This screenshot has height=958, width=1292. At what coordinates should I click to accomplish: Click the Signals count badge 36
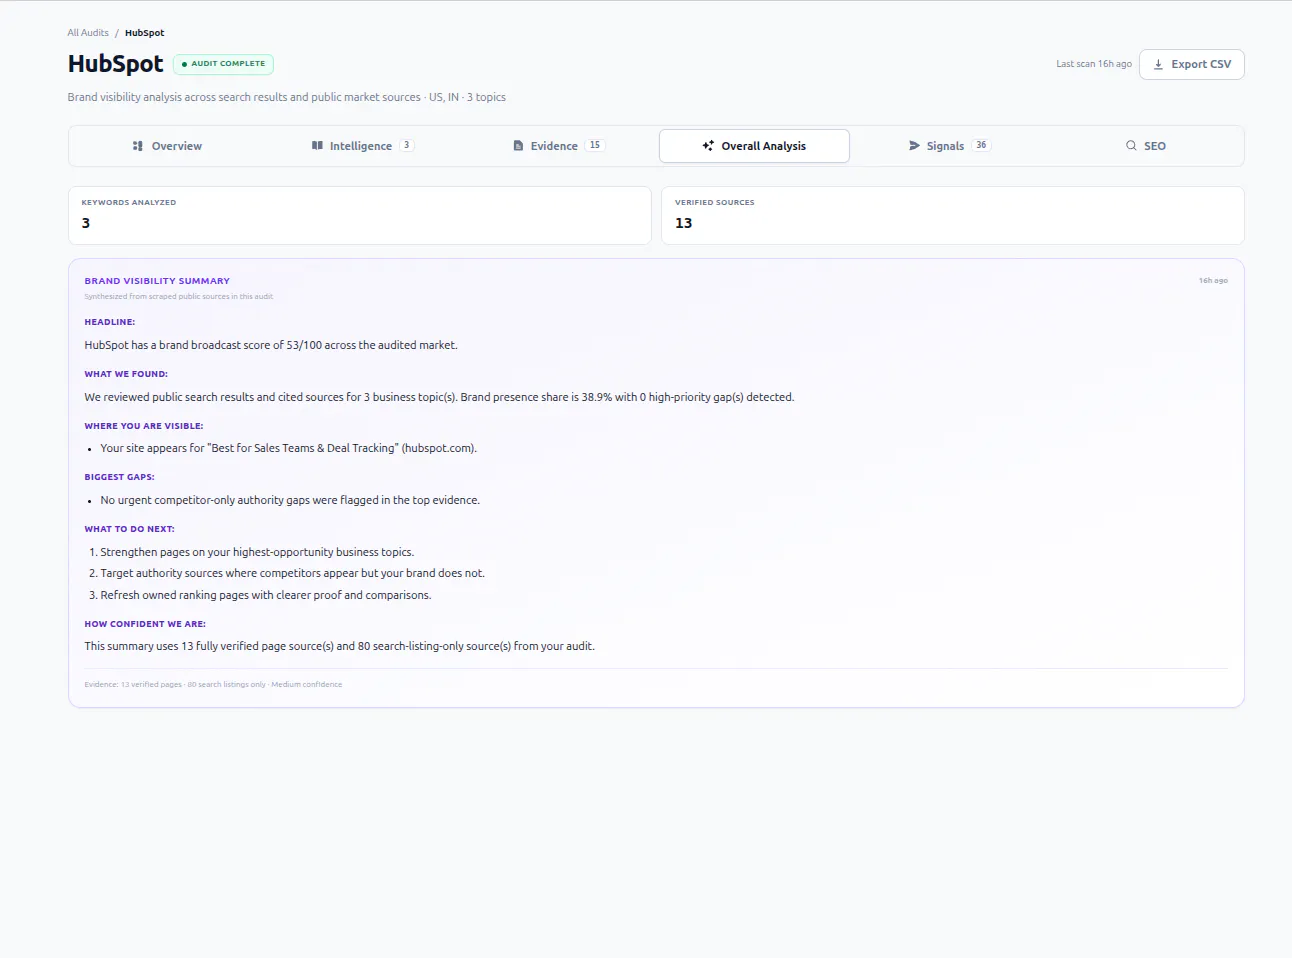click(x=981, y=146)
